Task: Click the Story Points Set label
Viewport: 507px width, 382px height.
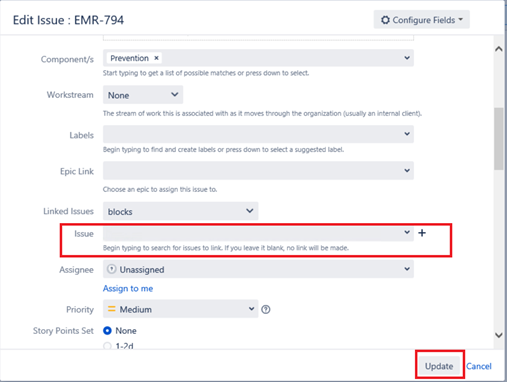Action: (x=63, y=331)
